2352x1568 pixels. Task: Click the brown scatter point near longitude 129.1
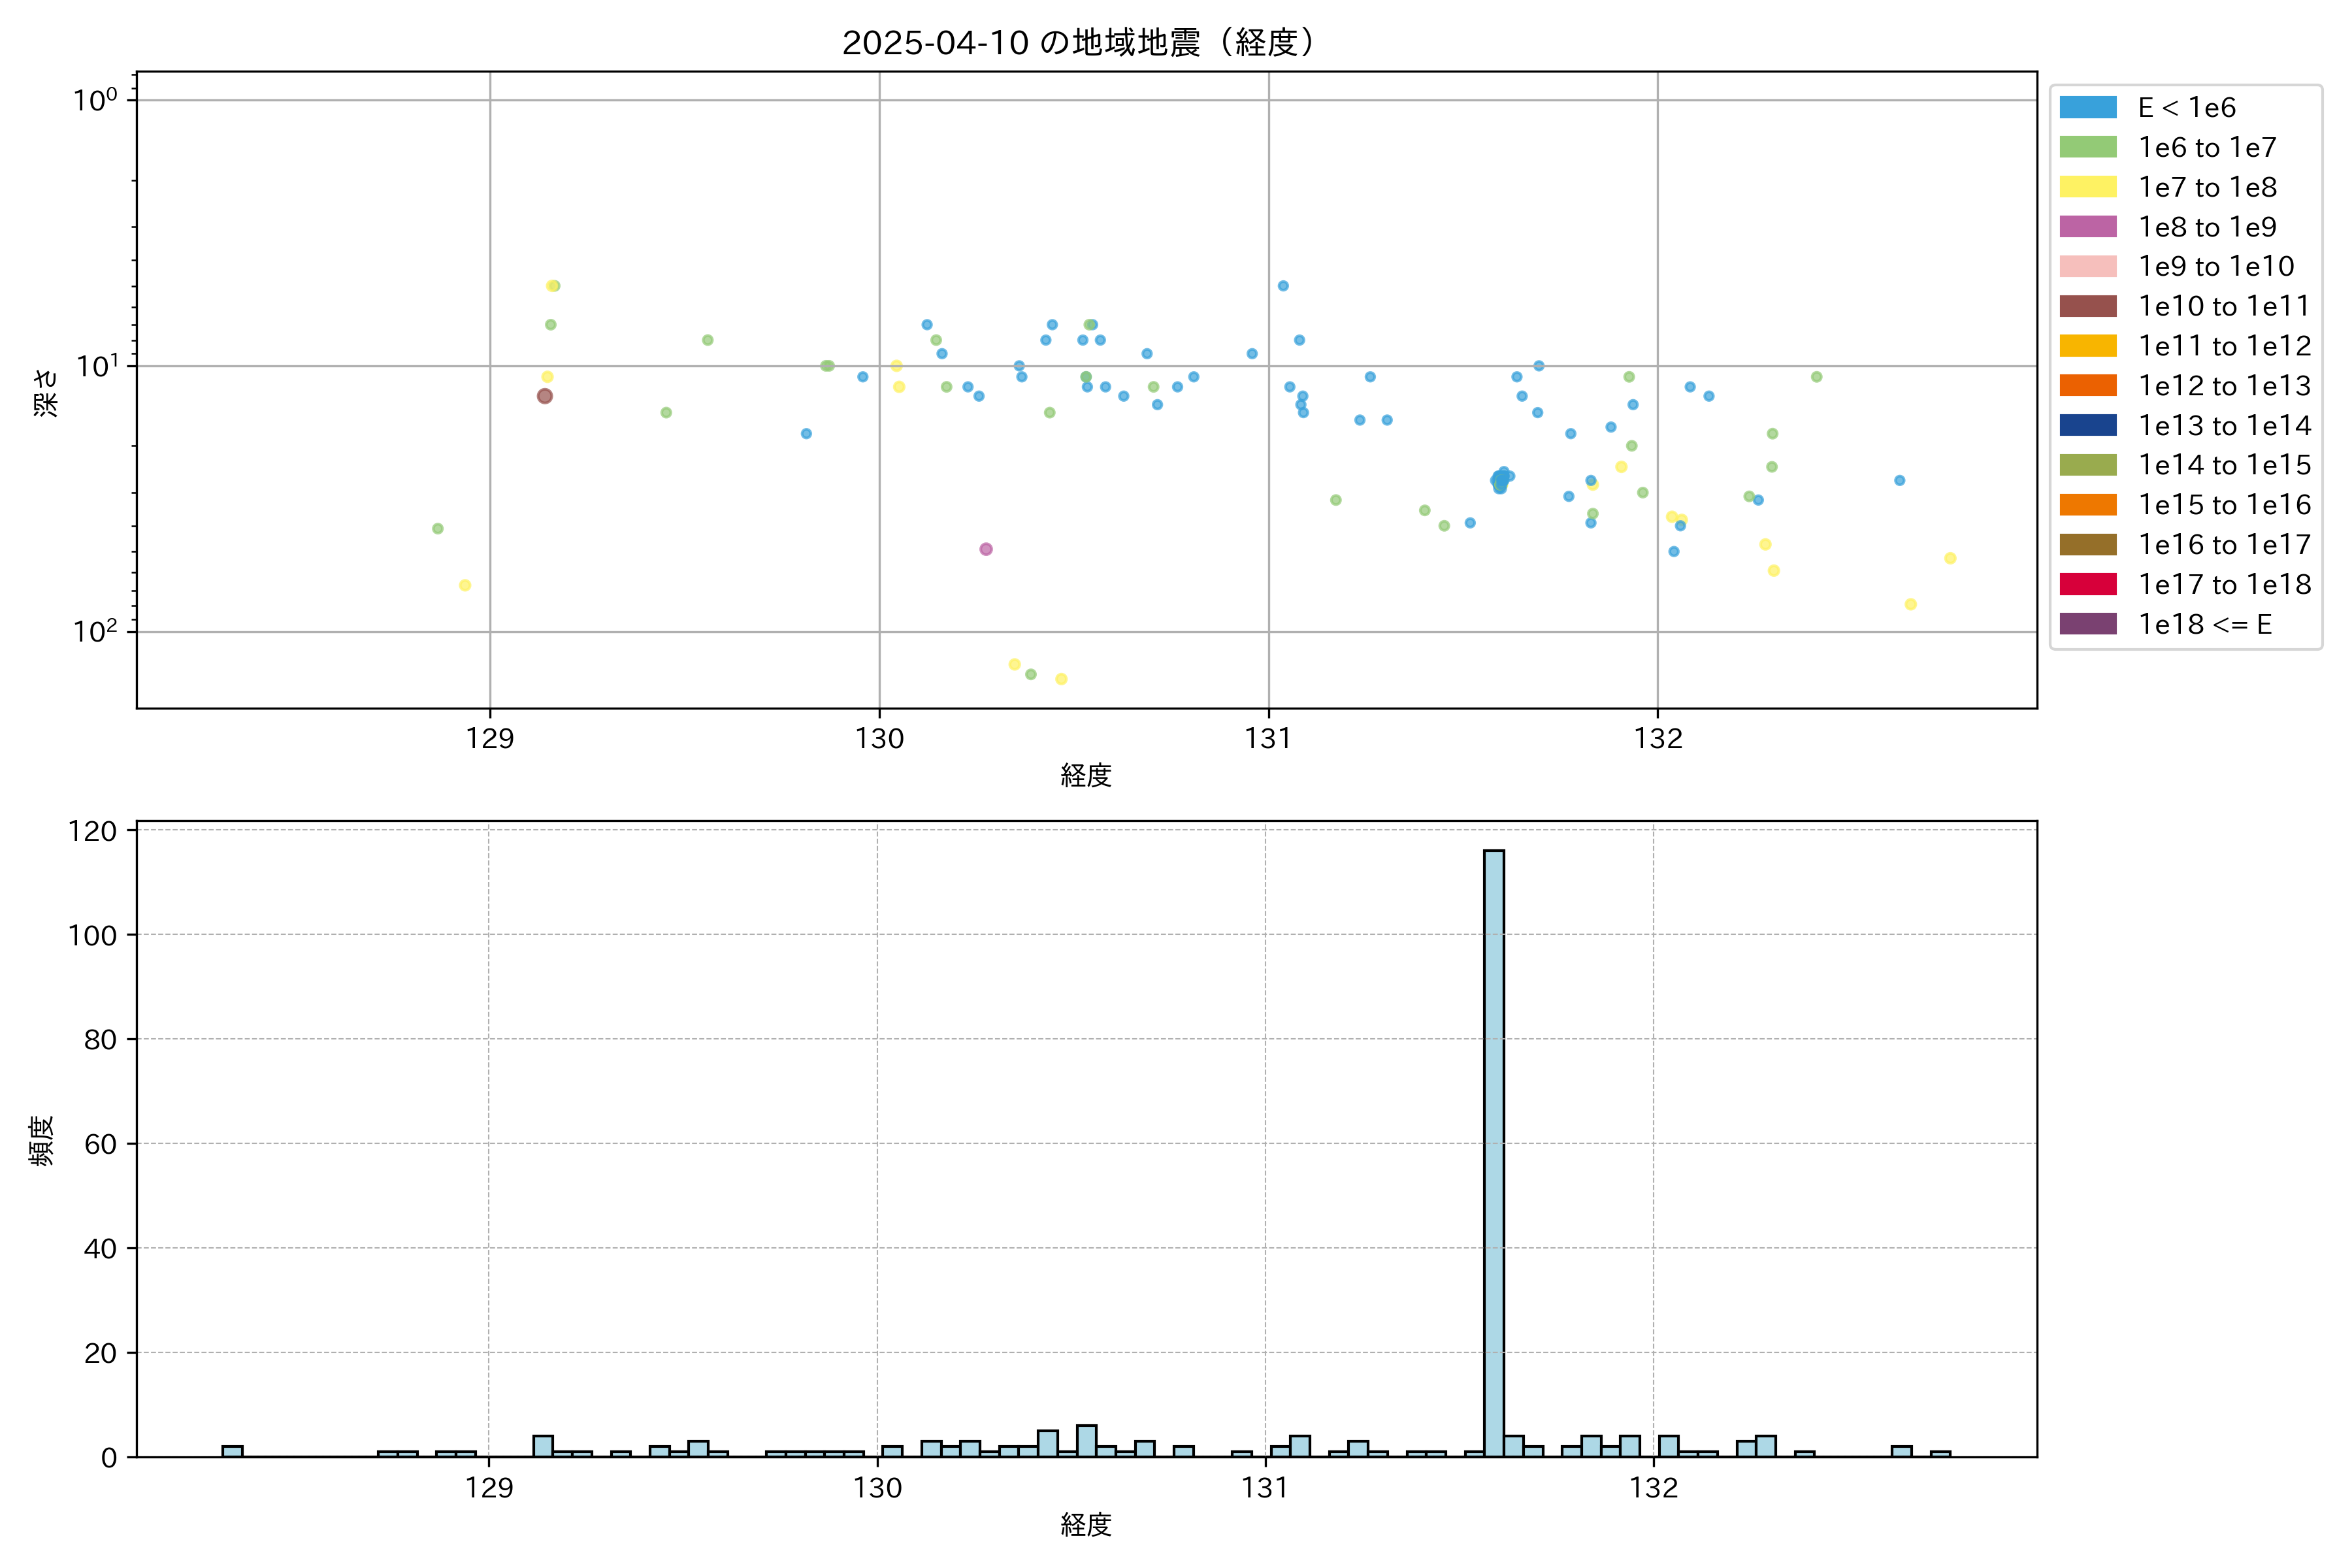545,396
